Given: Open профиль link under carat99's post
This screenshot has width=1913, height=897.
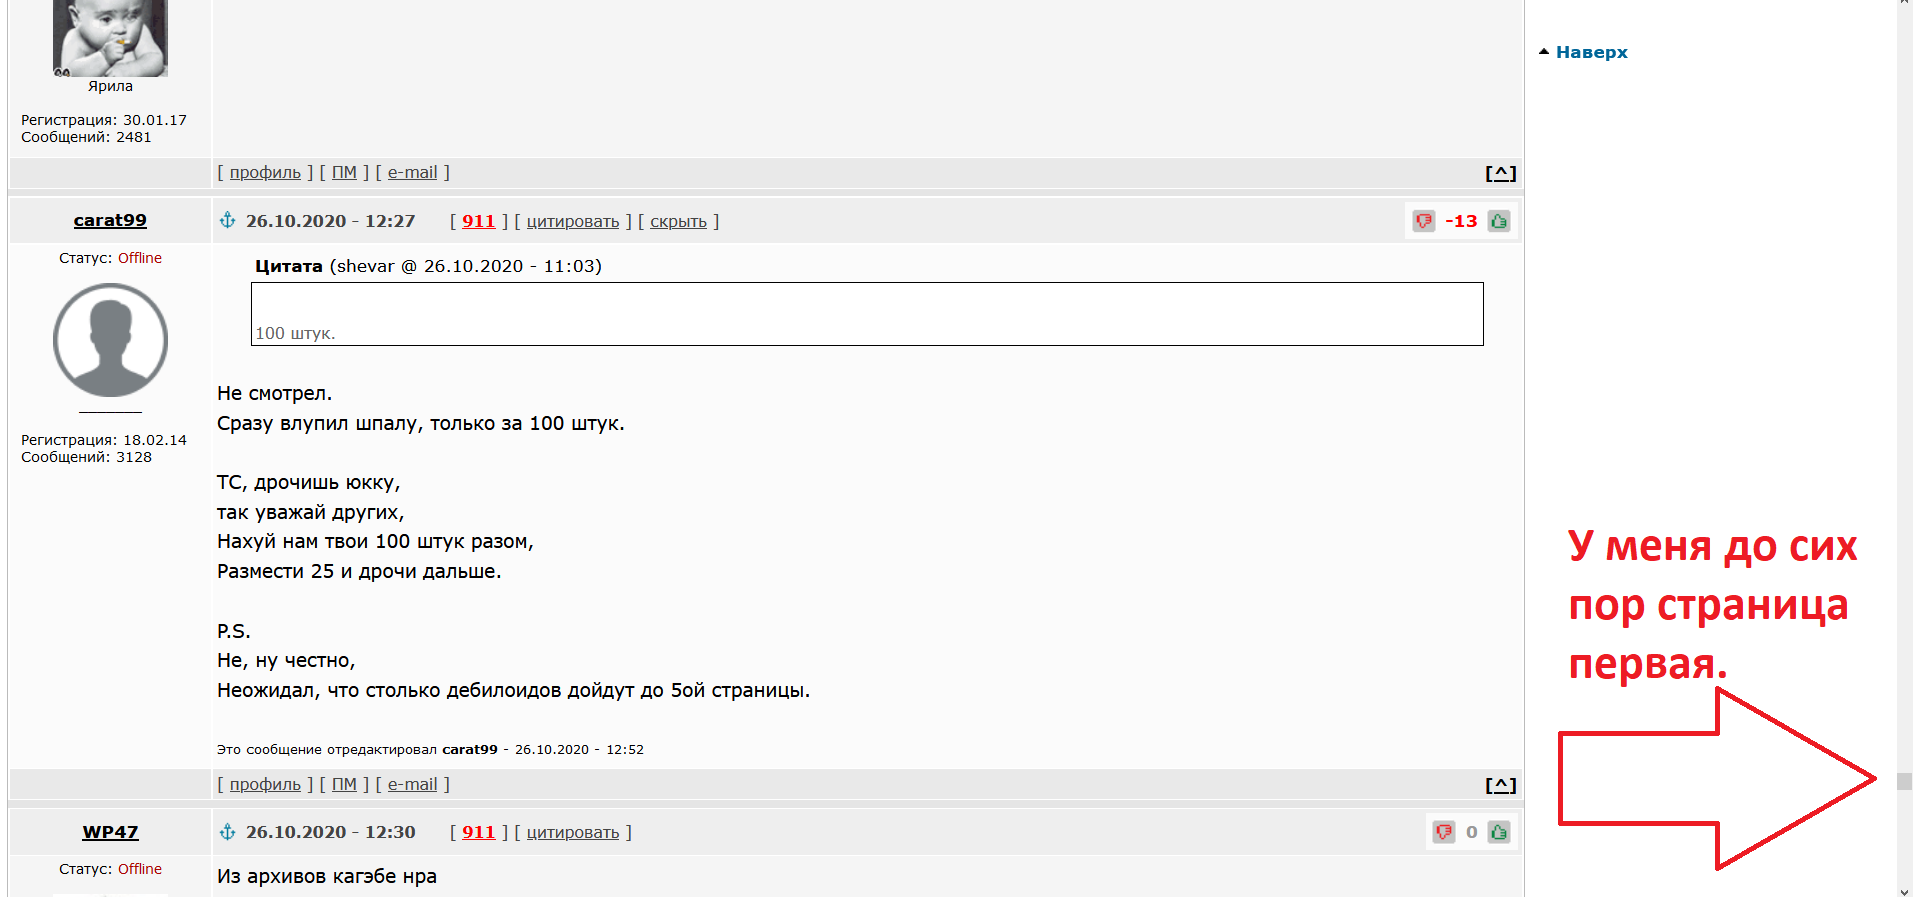Looking at the screenshot, I should (265, 784).
